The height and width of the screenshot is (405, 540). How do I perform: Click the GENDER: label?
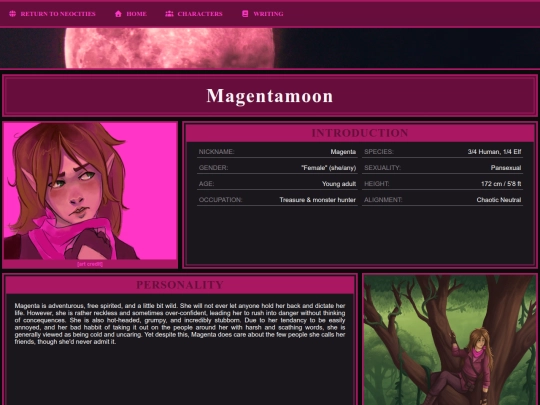[213, 168]
